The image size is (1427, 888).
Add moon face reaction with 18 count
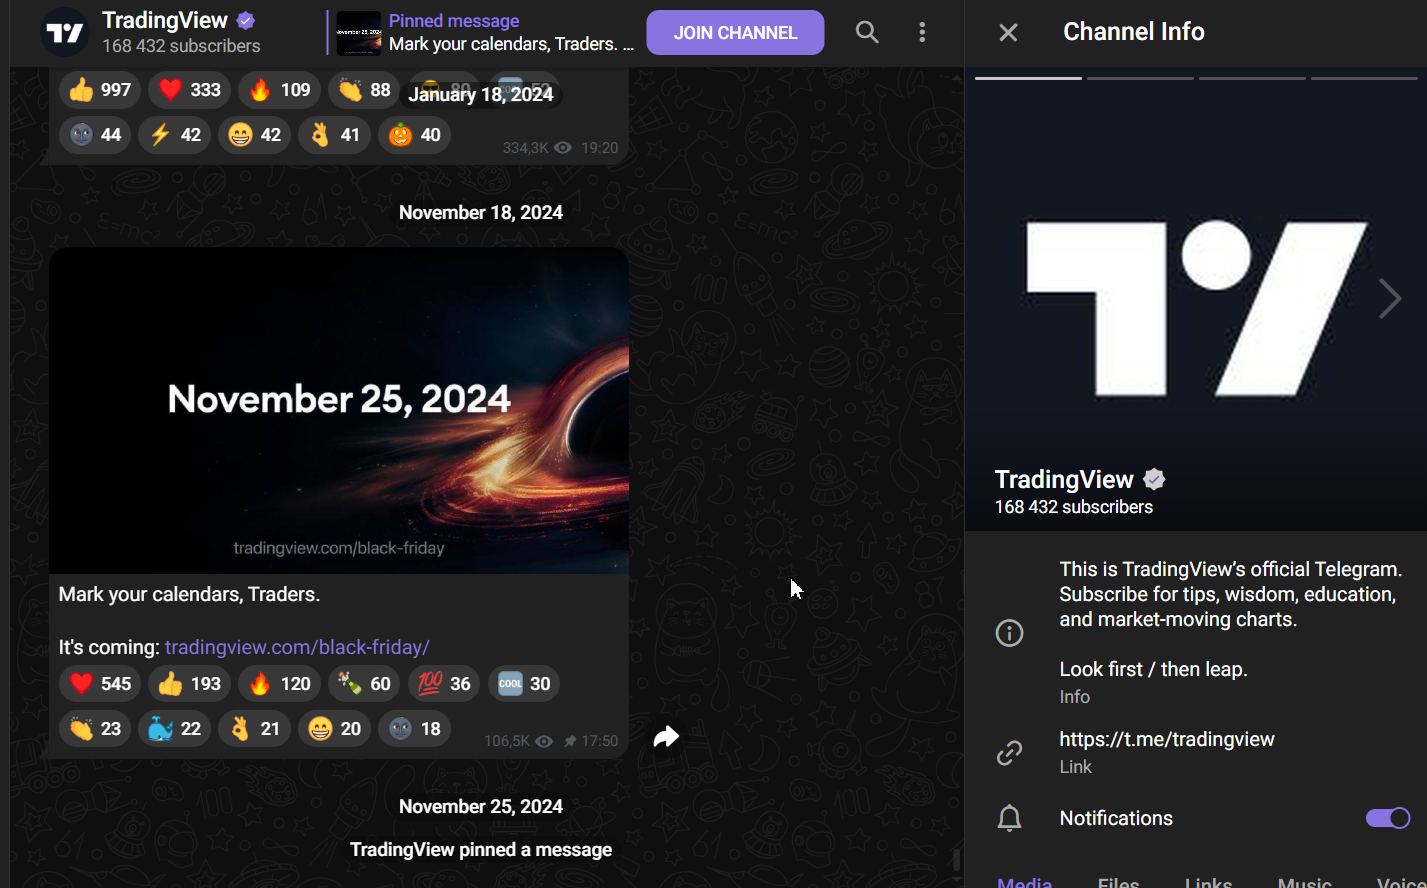414,729
